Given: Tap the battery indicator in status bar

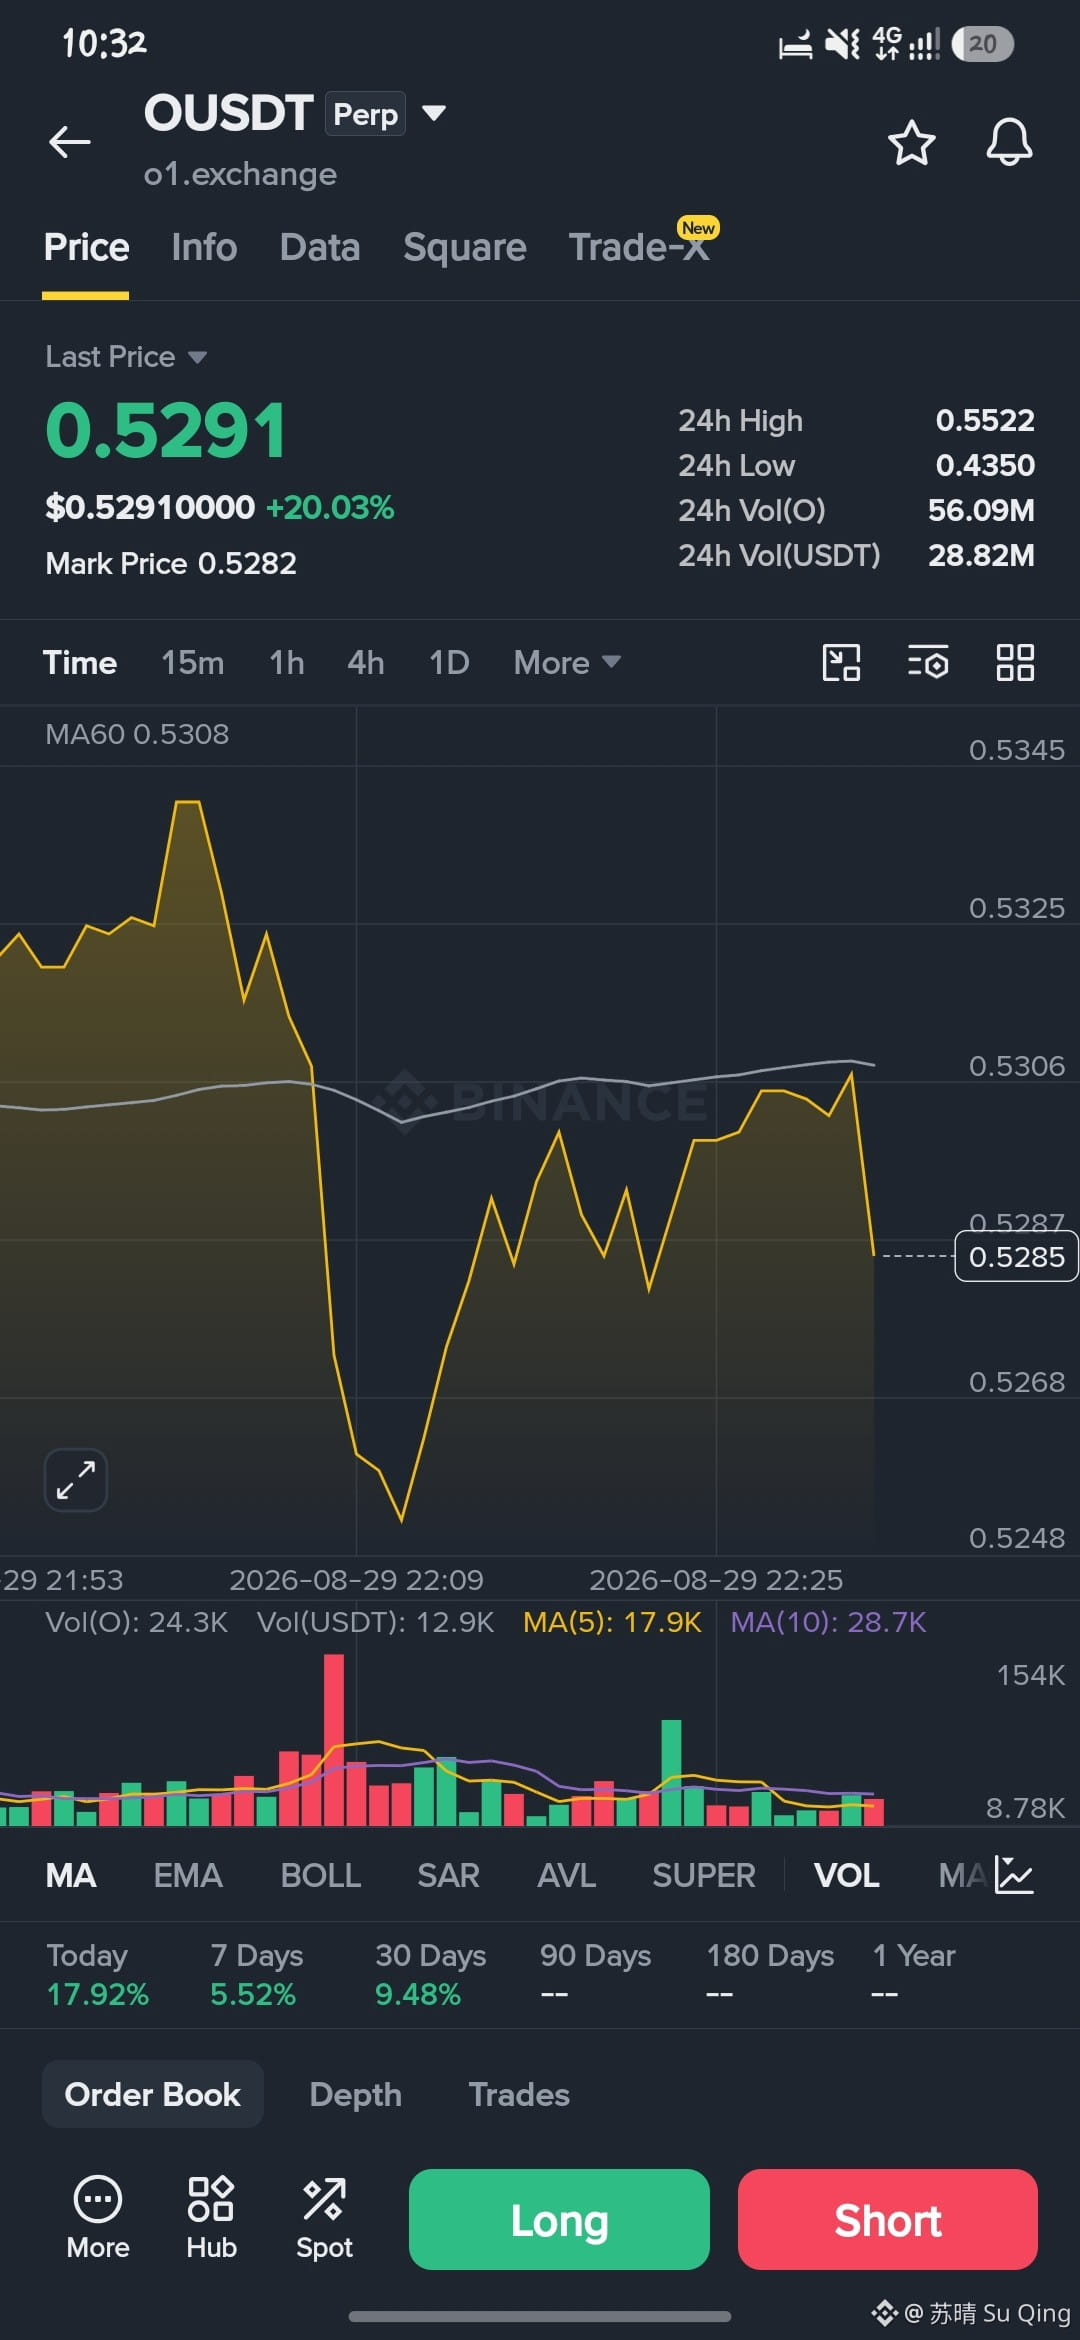Looking at the screenshot, I should pyautogui.click(x=982, y=44).
